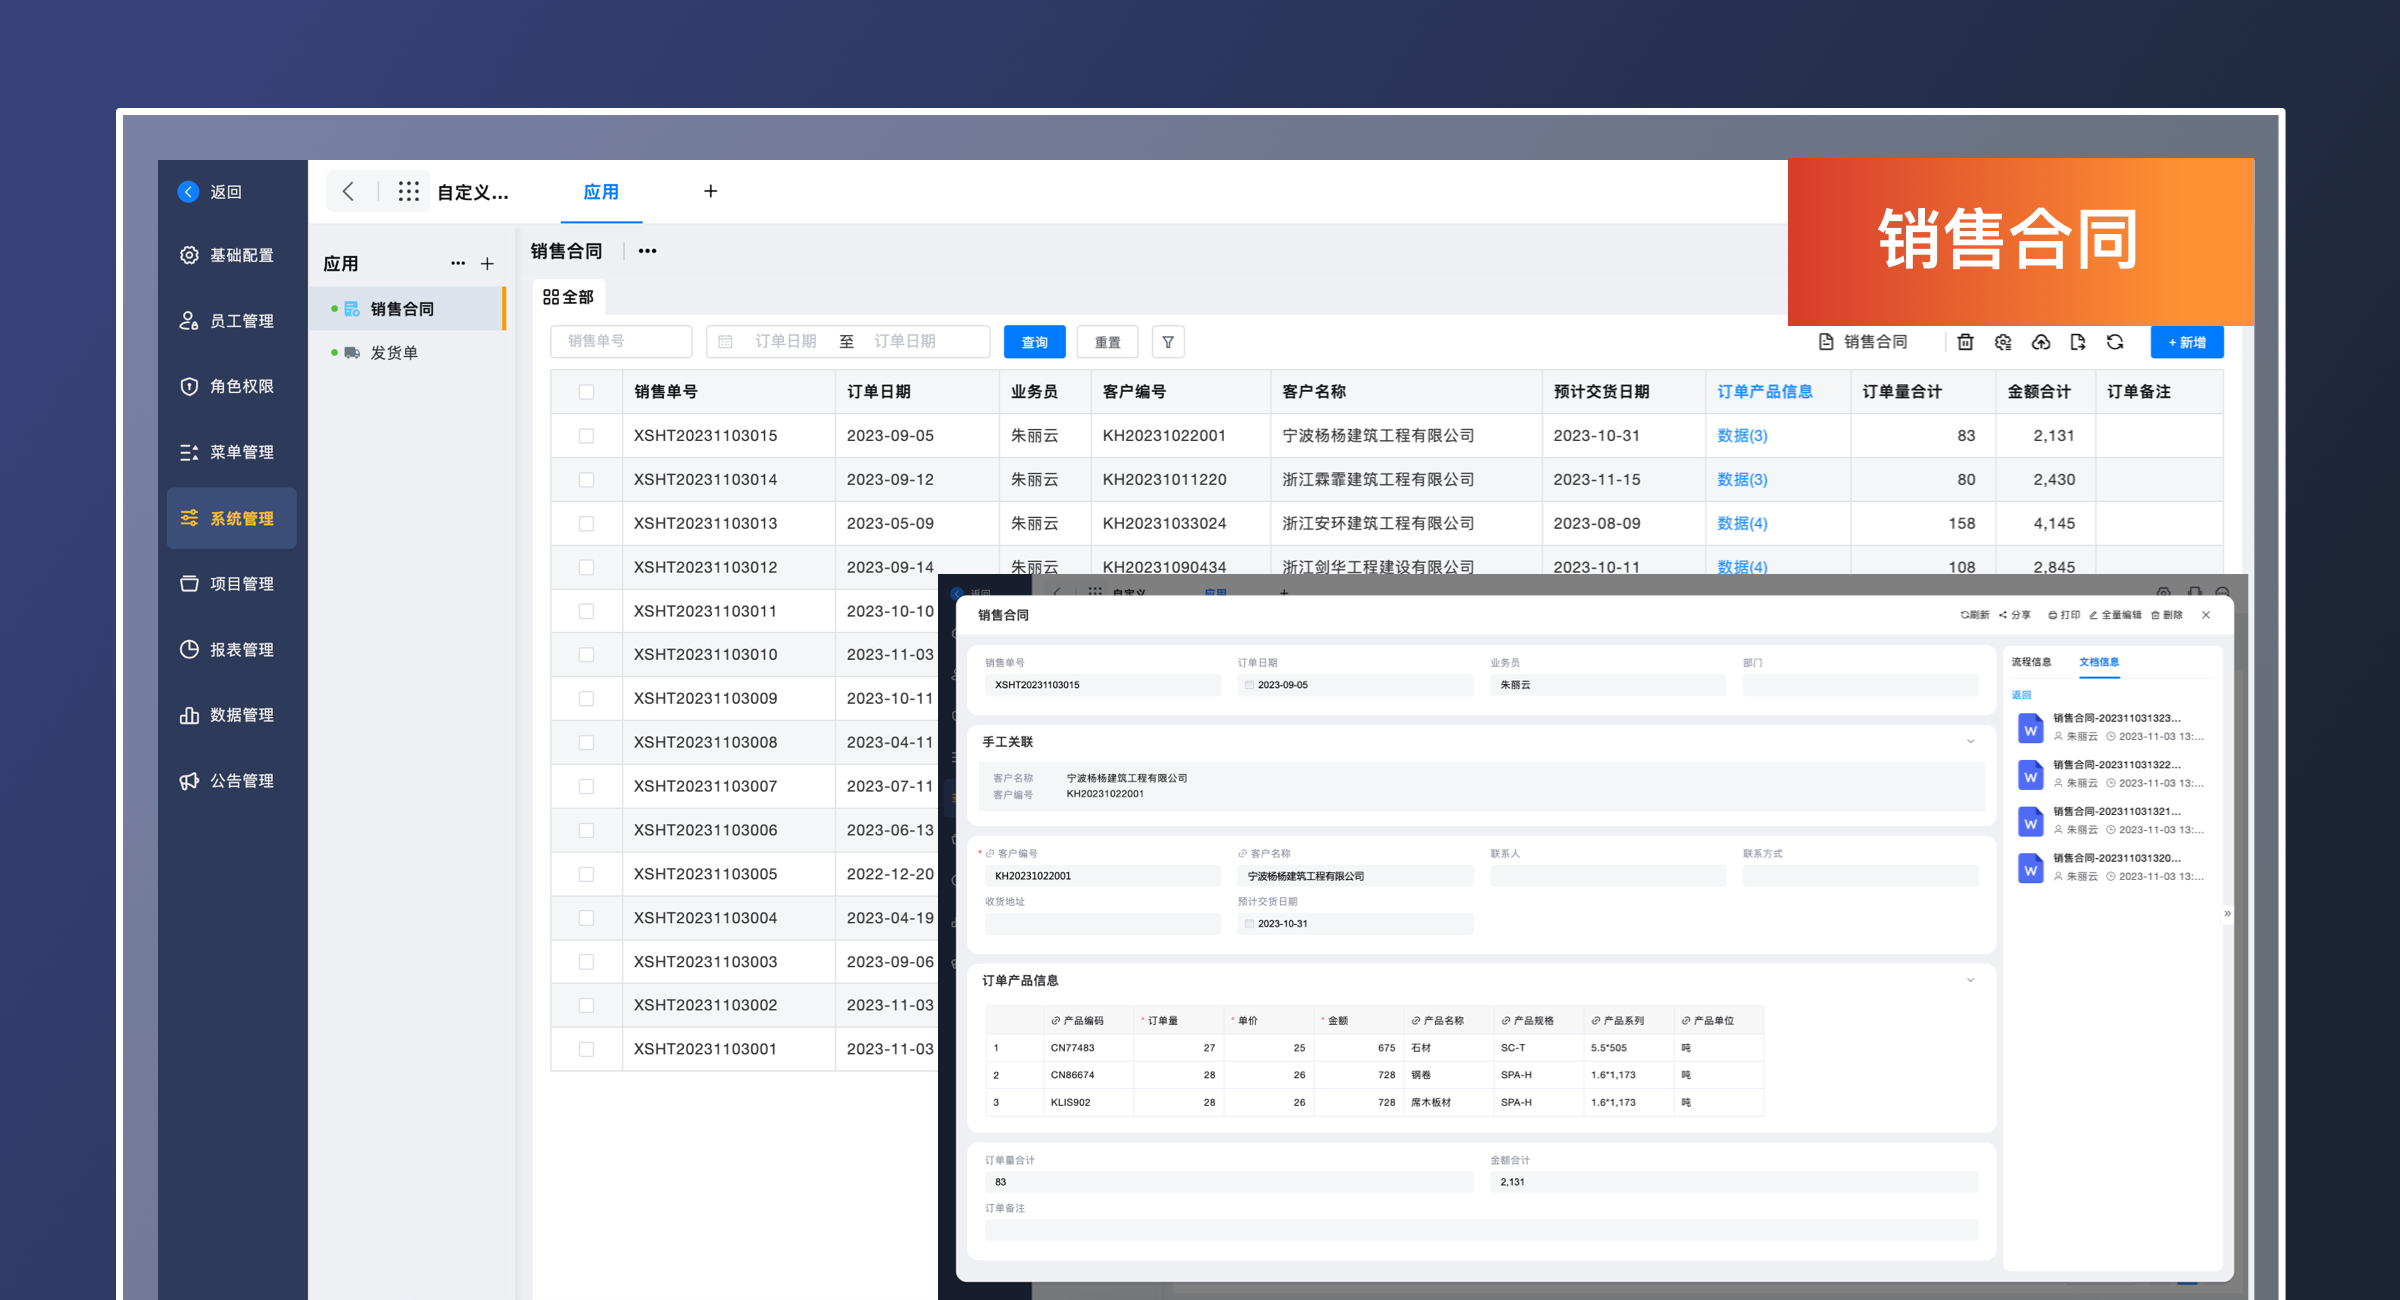This screenshot has width=2400, height=1300.
Task: Switch to the 流程信息 tab
Action: point(2031,662)
